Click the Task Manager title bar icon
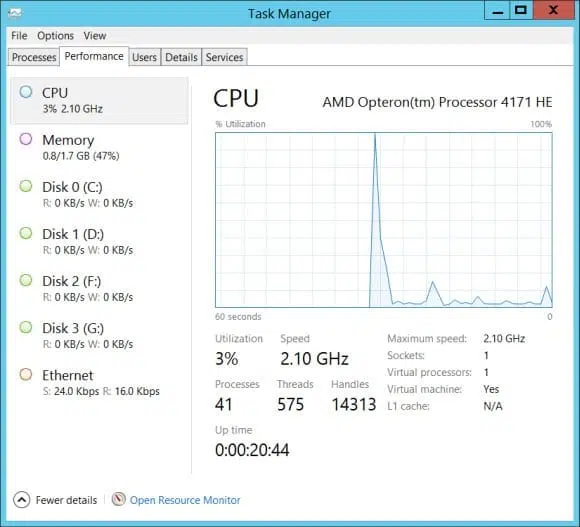 (15, 13)
